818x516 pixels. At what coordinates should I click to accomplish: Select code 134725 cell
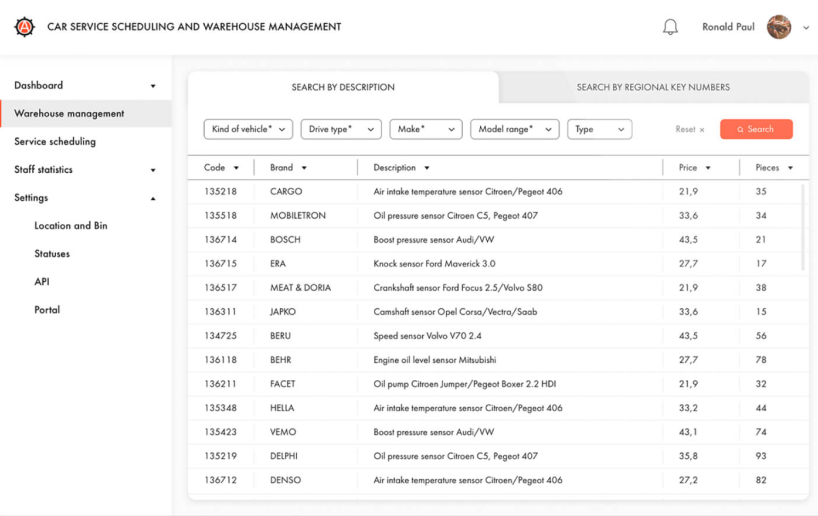[220, 335]
